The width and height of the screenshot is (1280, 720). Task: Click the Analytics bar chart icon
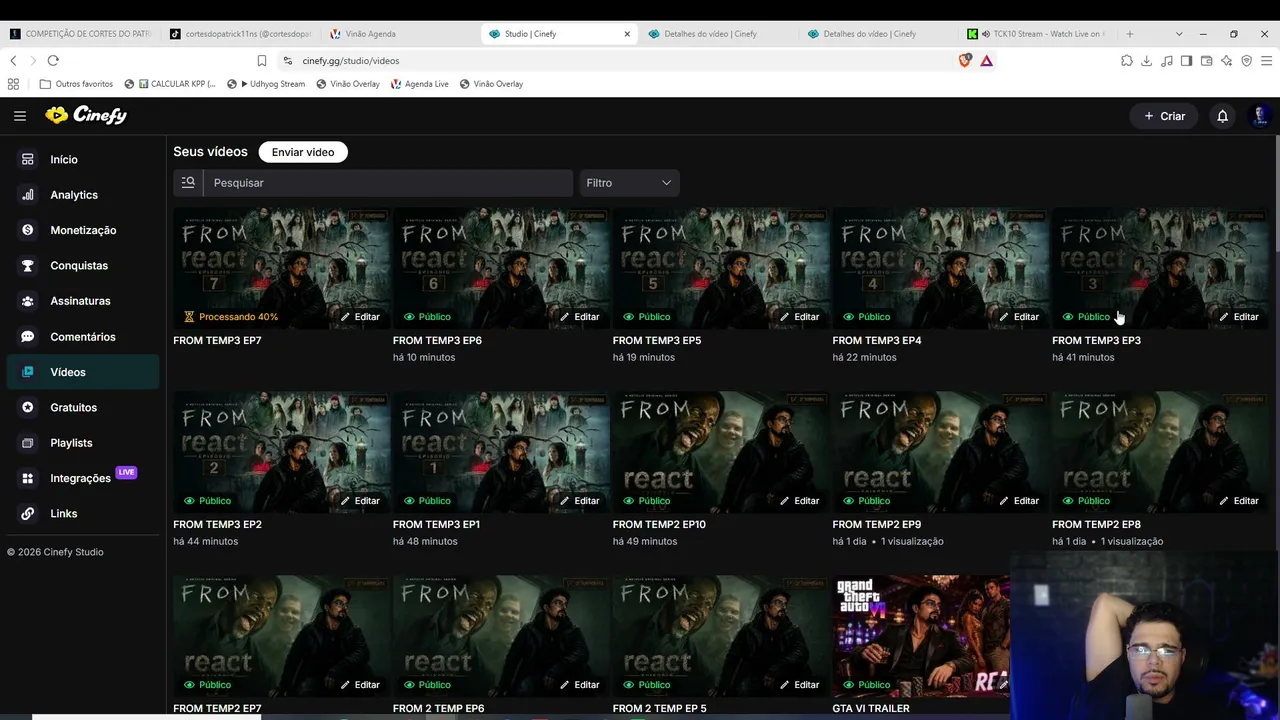click(x=28, y=195)
